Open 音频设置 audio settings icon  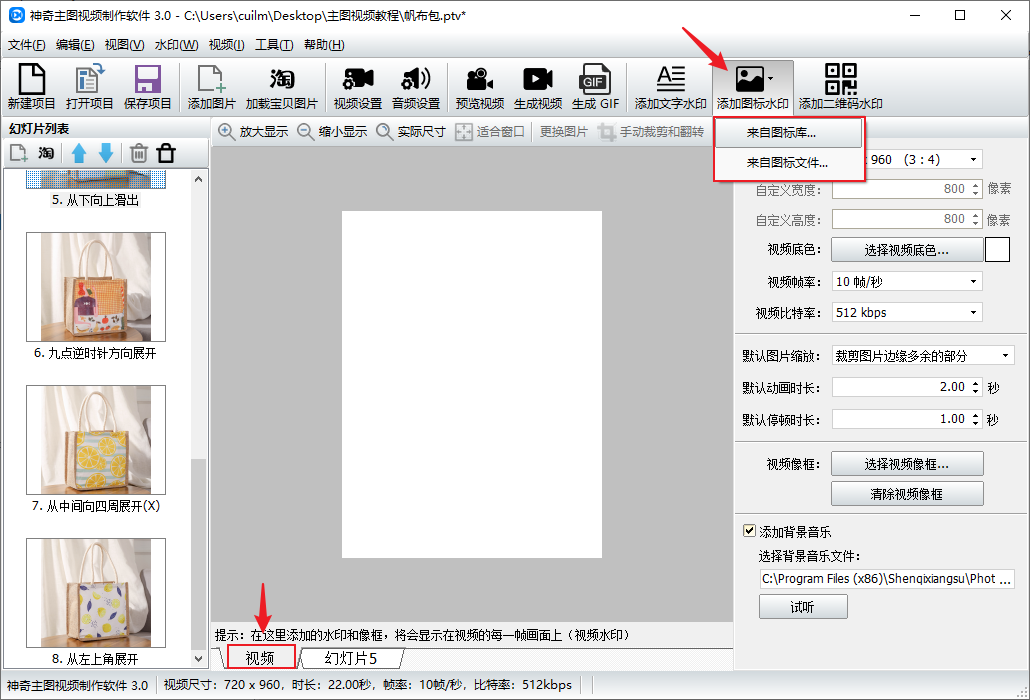tap(415, 86)
